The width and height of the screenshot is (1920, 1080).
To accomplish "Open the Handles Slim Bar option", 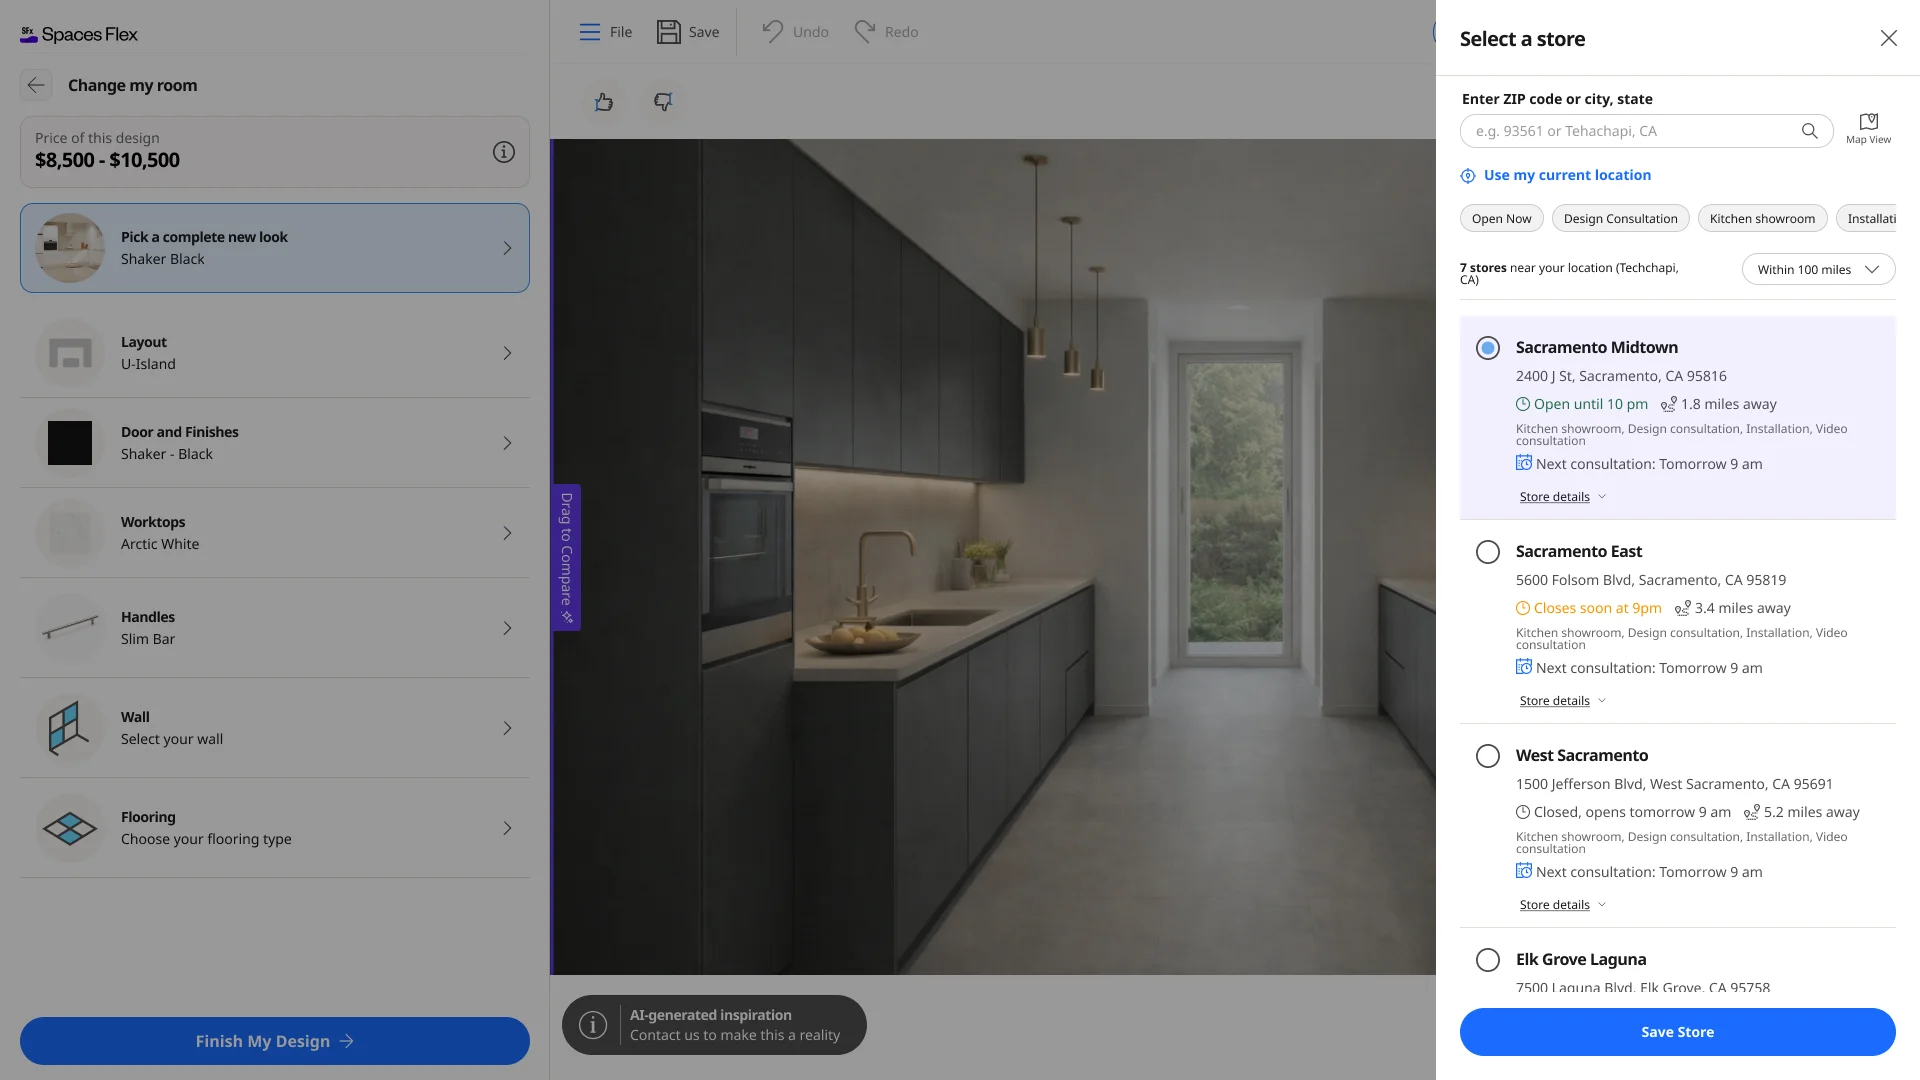I will click(275, 628).
